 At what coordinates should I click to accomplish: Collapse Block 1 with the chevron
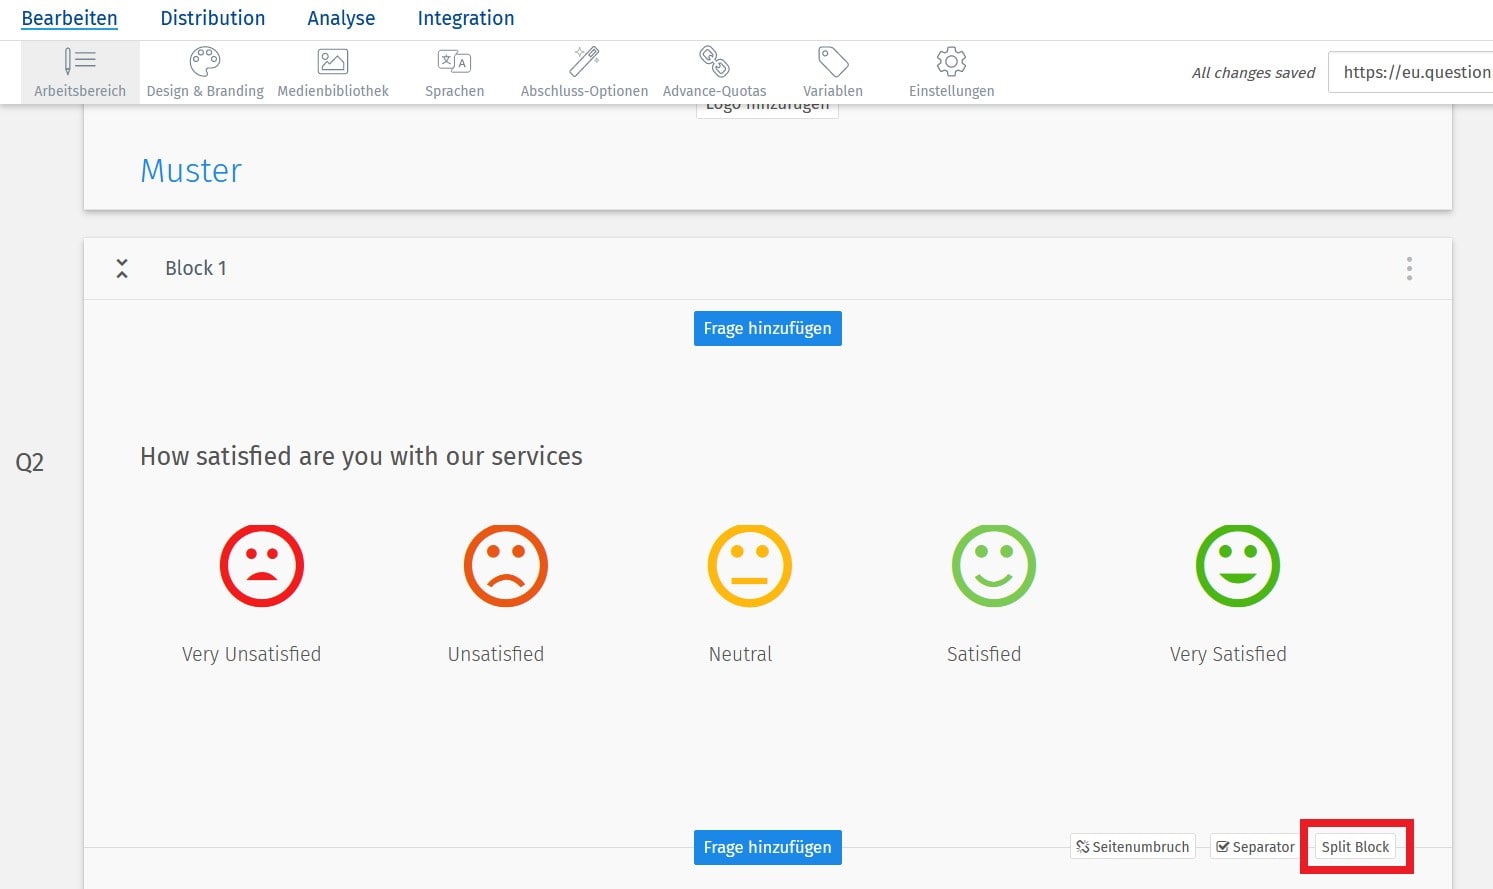pyautogui.click(x=122, y=268)
